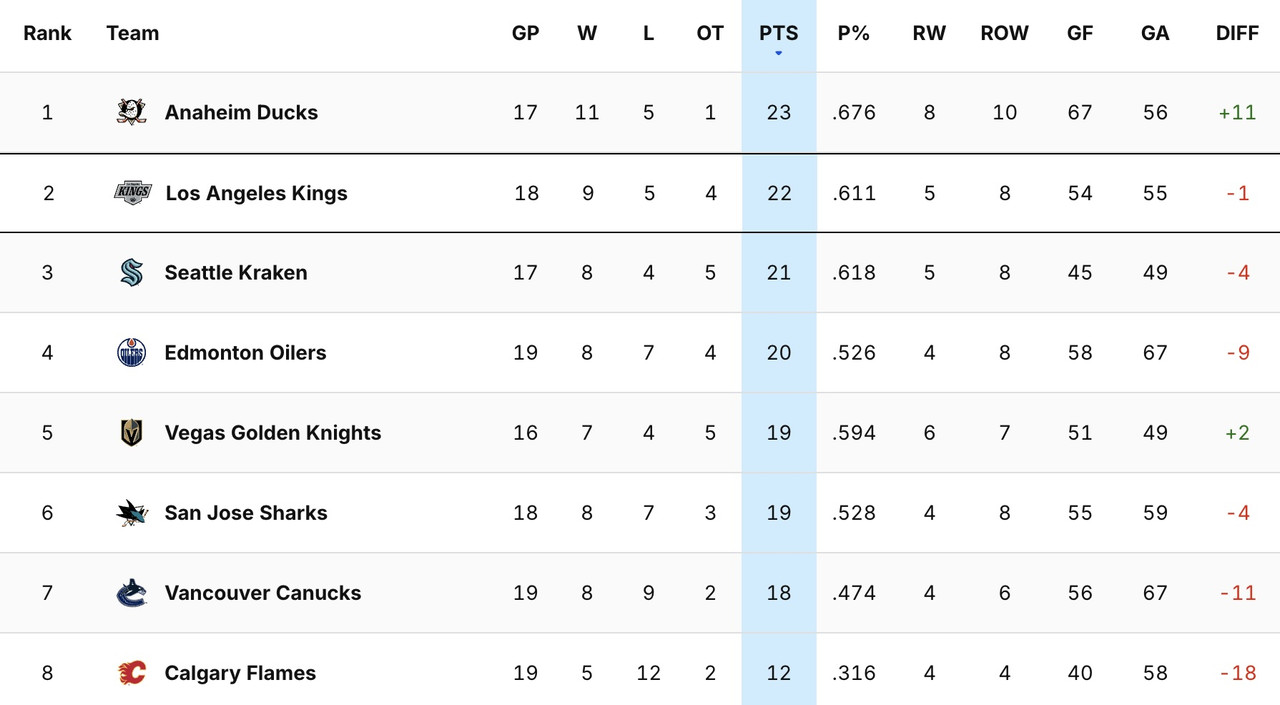The width and height of the screenshot is (1280, 705).
Task: Click the Vegas Golden Knights logo
Action: tap(131, 432)
